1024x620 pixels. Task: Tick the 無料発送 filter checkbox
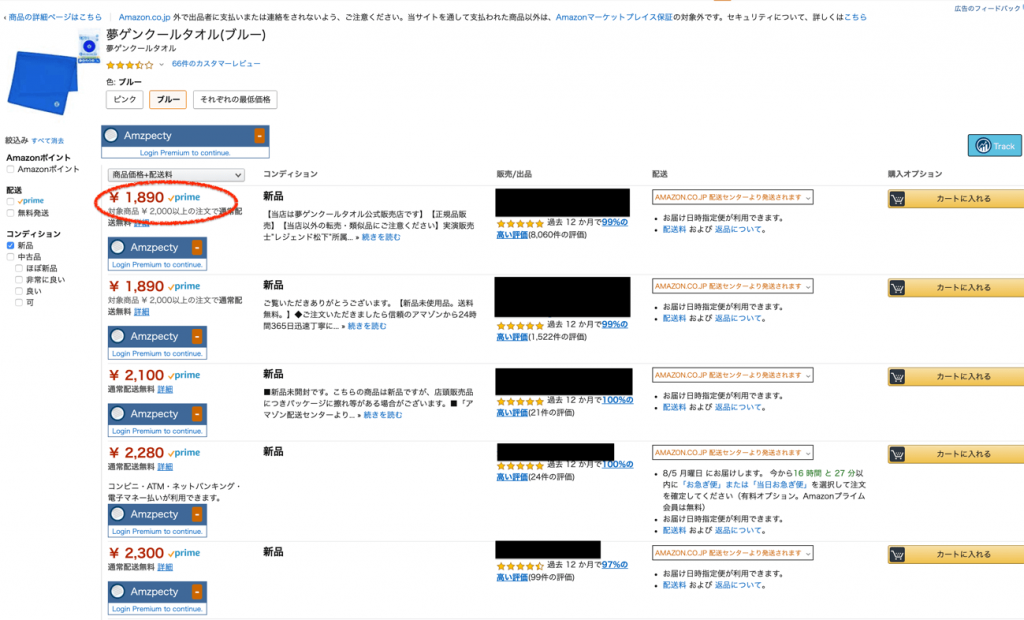10,213
